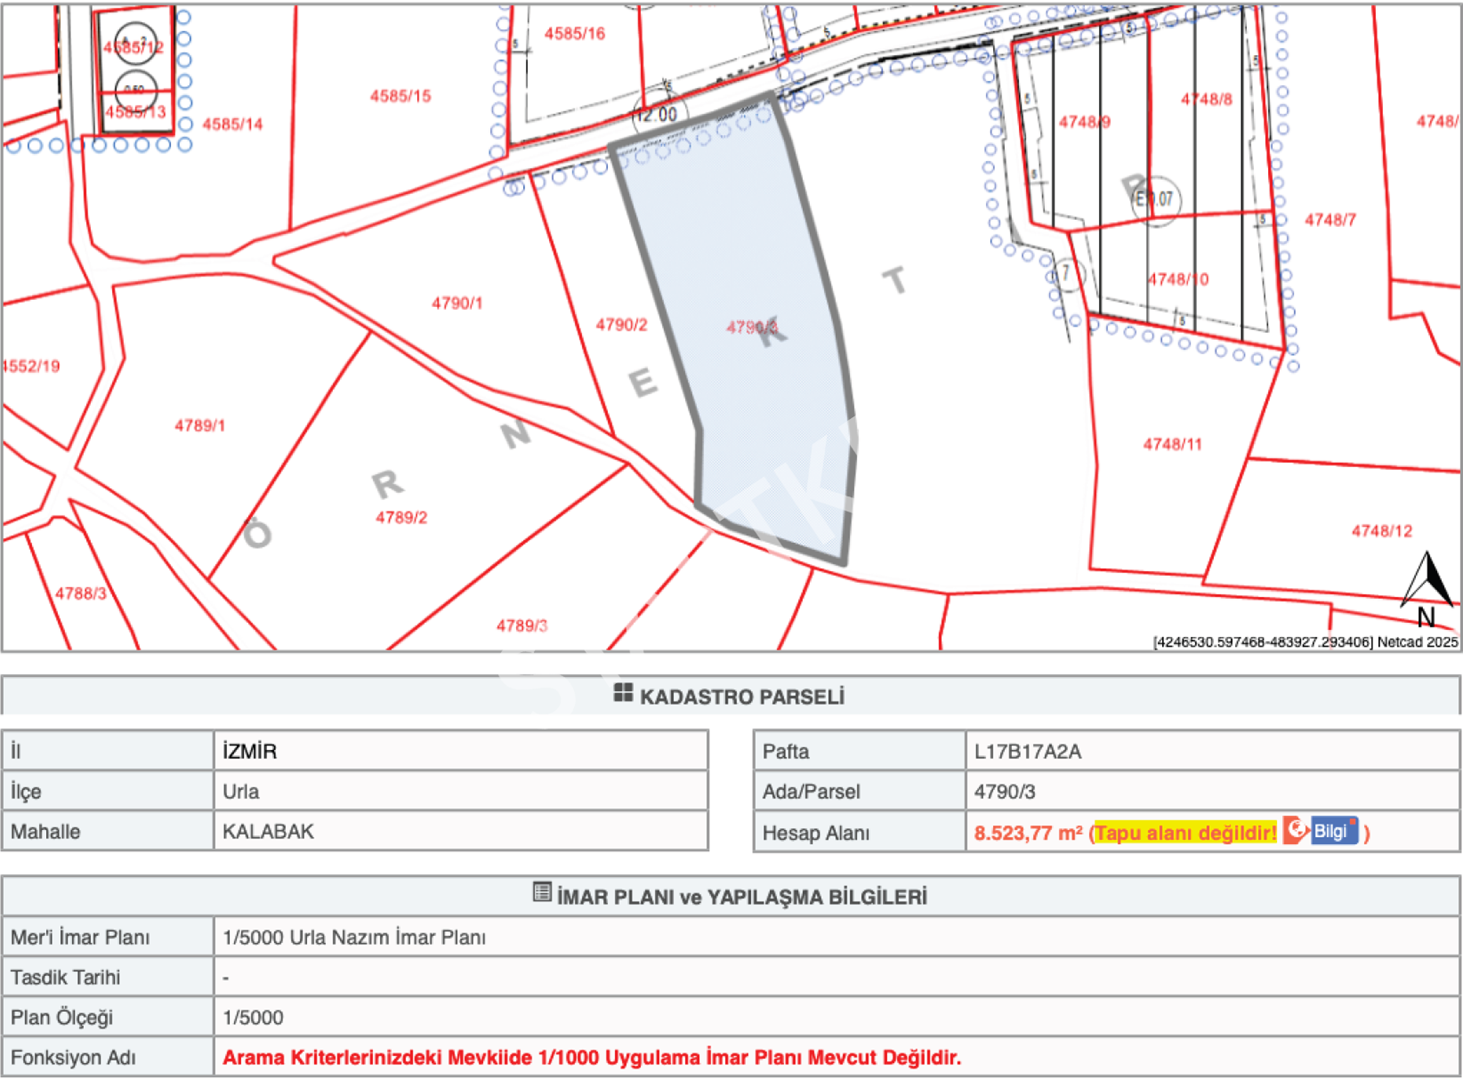The image size is (1463, 1080).
Task: Click parcel 4748/11 on the map
Action: (1172, 444)
